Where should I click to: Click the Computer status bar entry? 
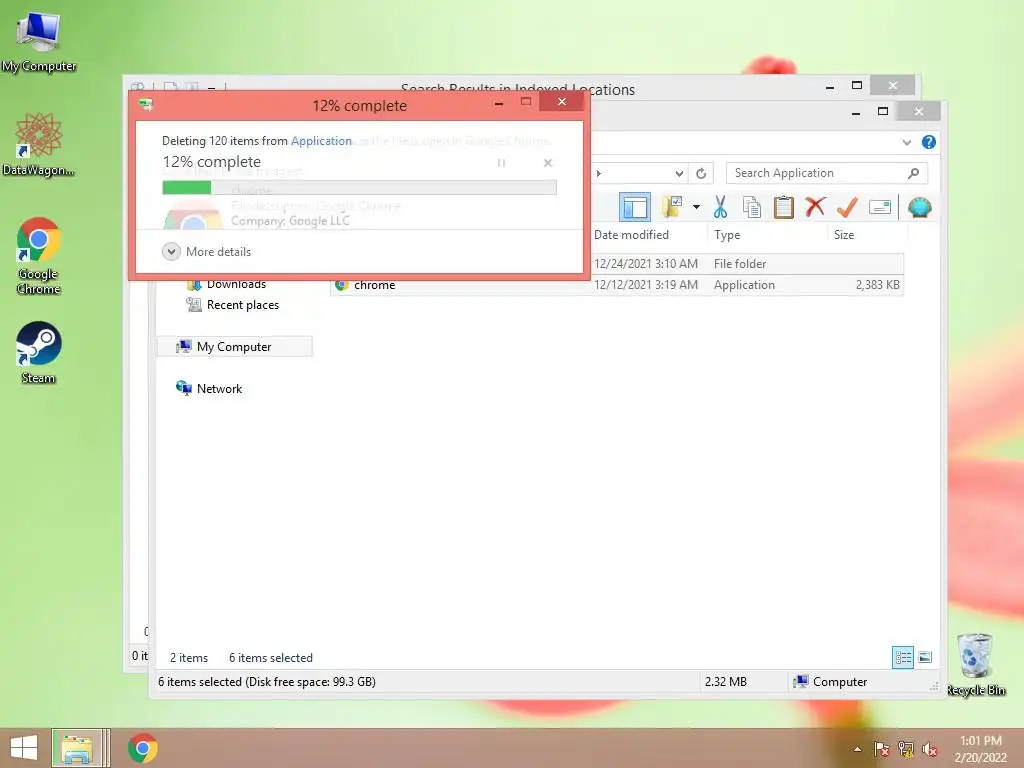[x=830, y=682]
